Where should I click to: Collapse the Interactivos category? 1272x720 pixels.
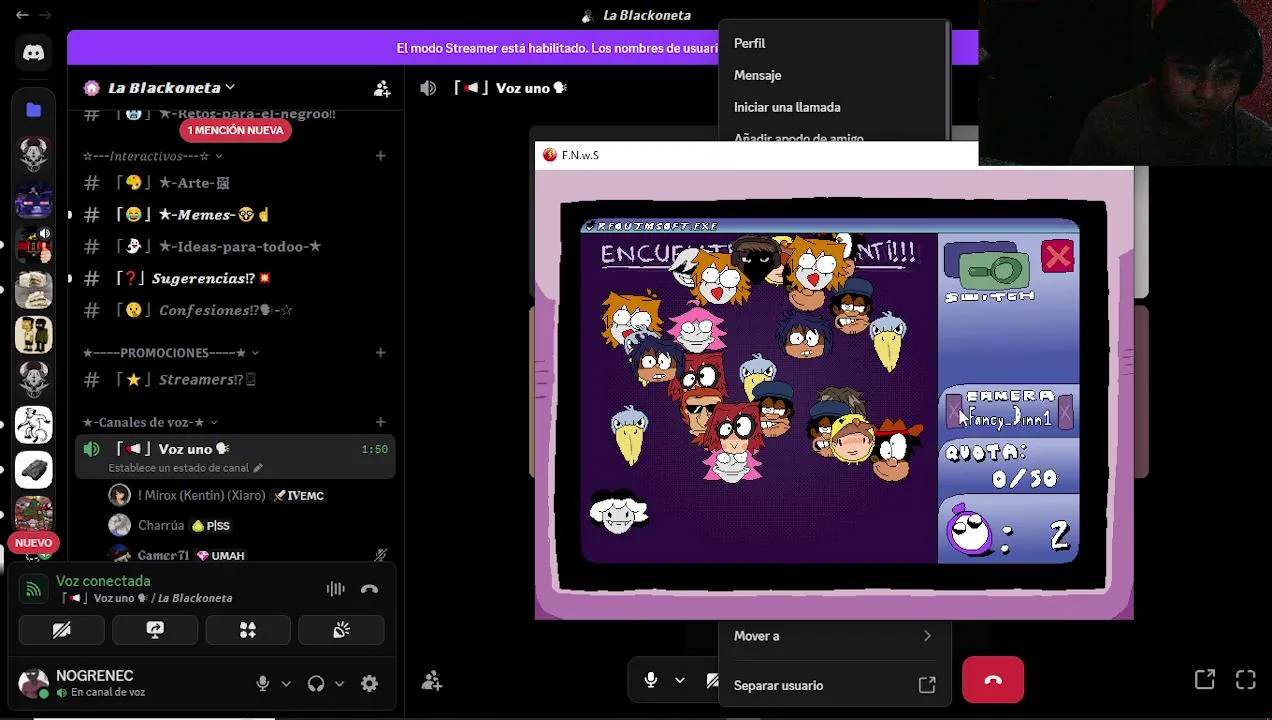[152, 156]
